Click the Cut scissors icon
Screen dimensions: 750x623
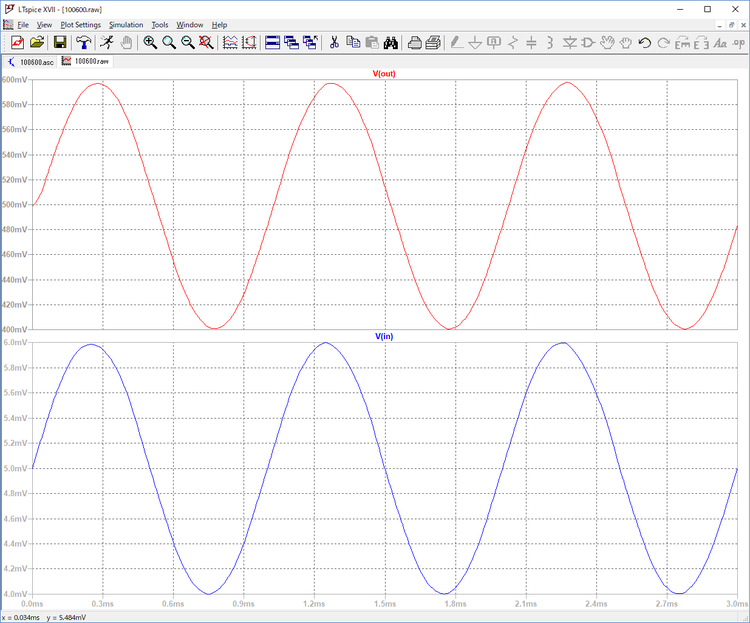coord(333,42)
